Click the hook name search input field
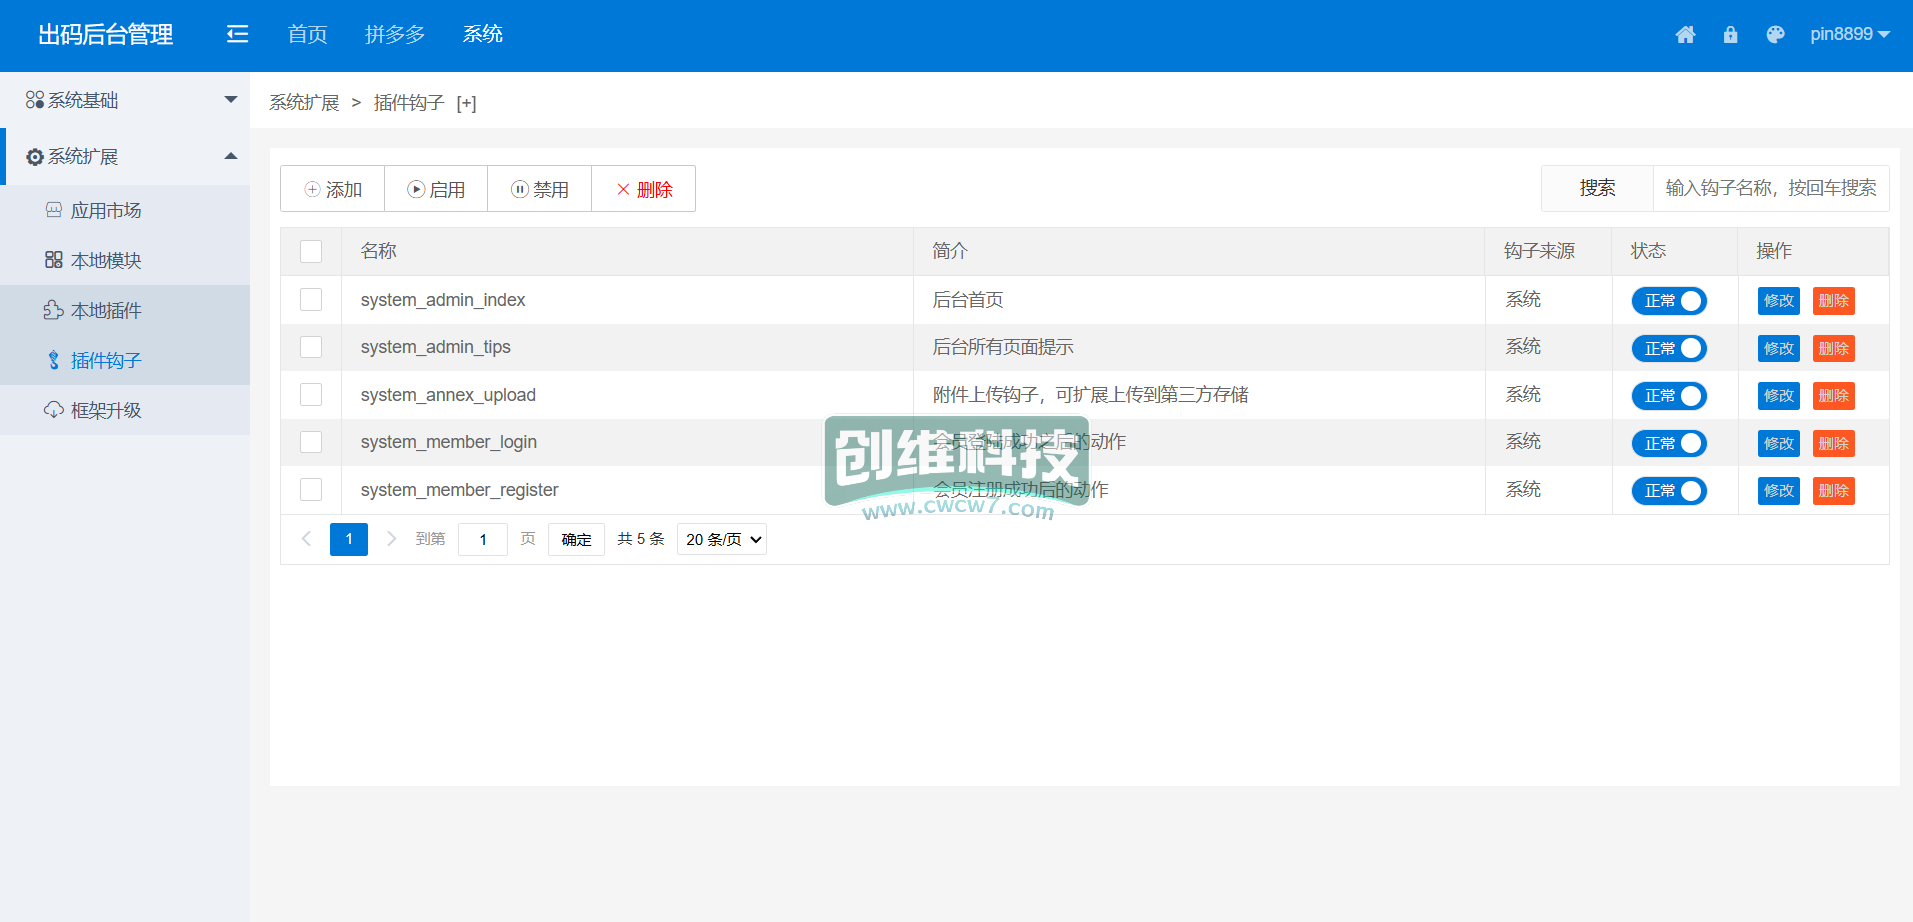The width and height of the screenshot is (1913, 922). pyautogui.click(x=1770, y=188)
